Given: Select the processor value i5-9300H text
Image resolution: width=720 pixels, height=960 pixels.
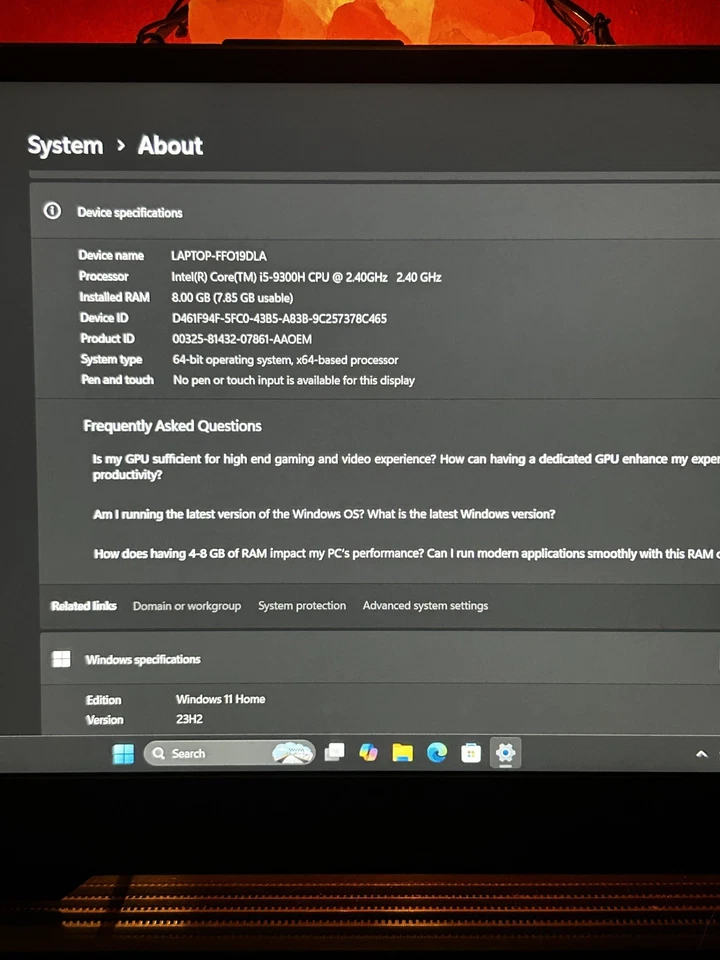Looking at the screenshot, I should (306, 277).
